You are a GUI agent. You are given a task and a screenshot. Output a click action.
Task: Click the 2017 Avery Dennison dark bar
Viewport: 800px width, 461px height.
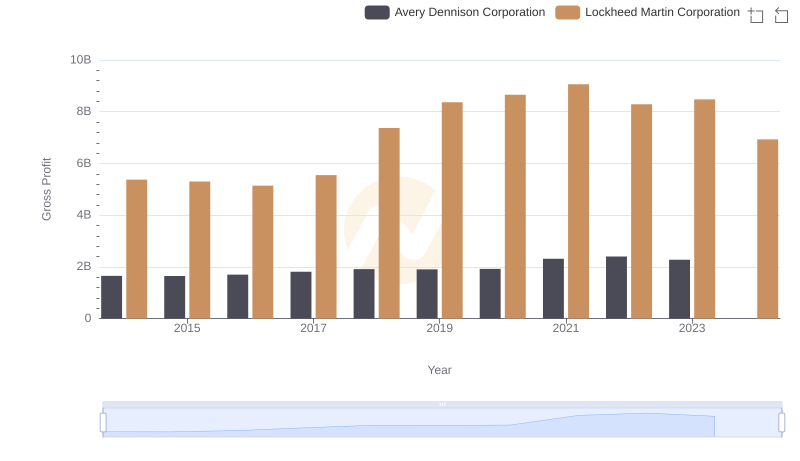pos(301,295)
